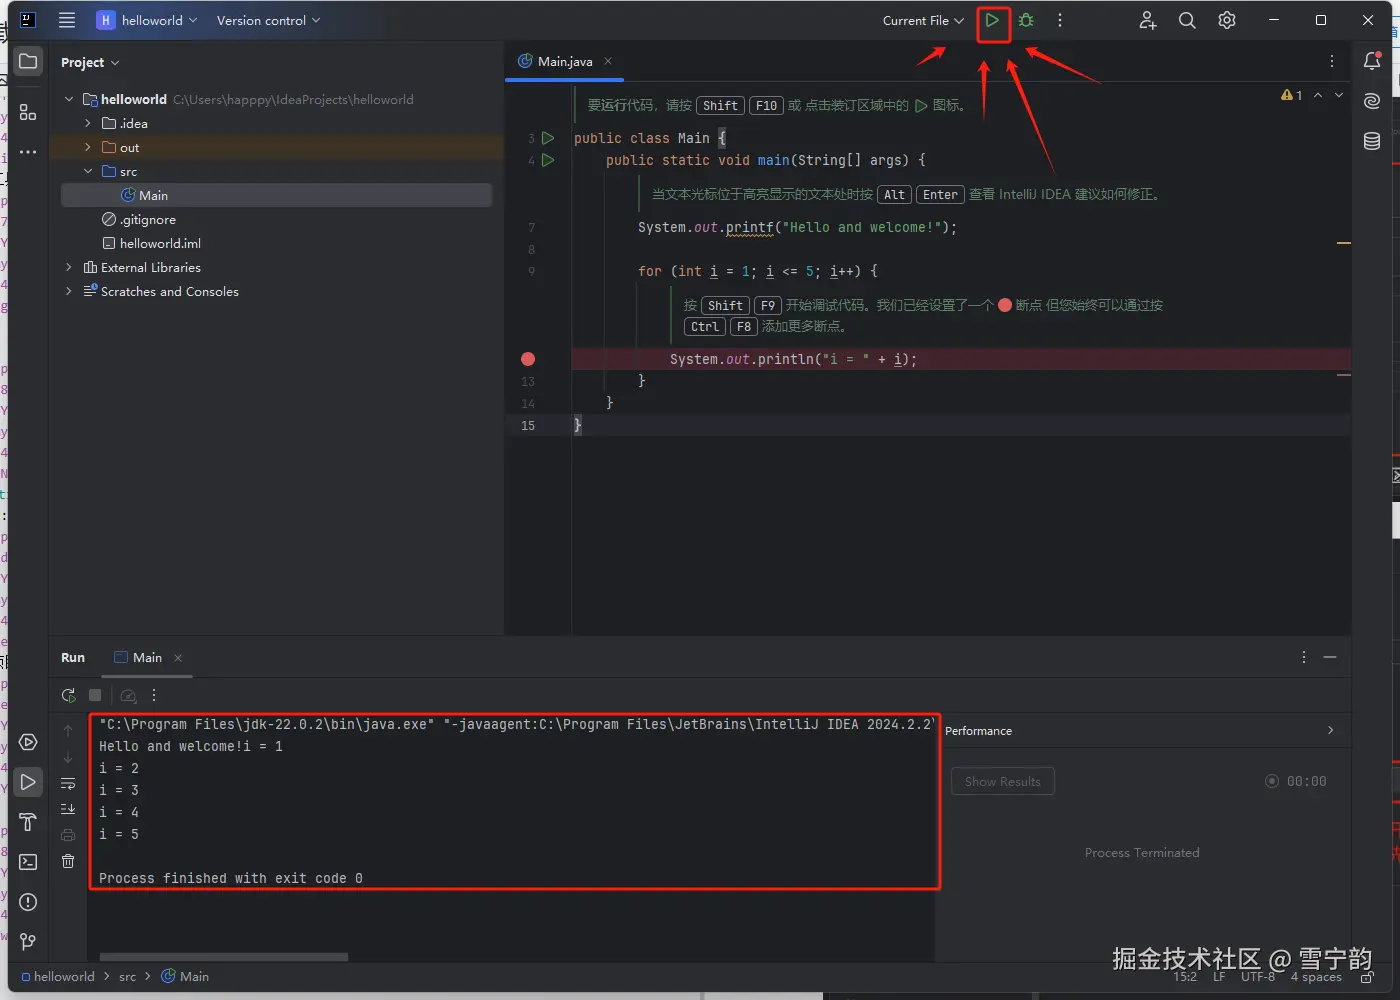1400x1000 pixels.
Task: Open Search Everywhere magnifier
Action: pyautogui.click(x=1187, y=20)
